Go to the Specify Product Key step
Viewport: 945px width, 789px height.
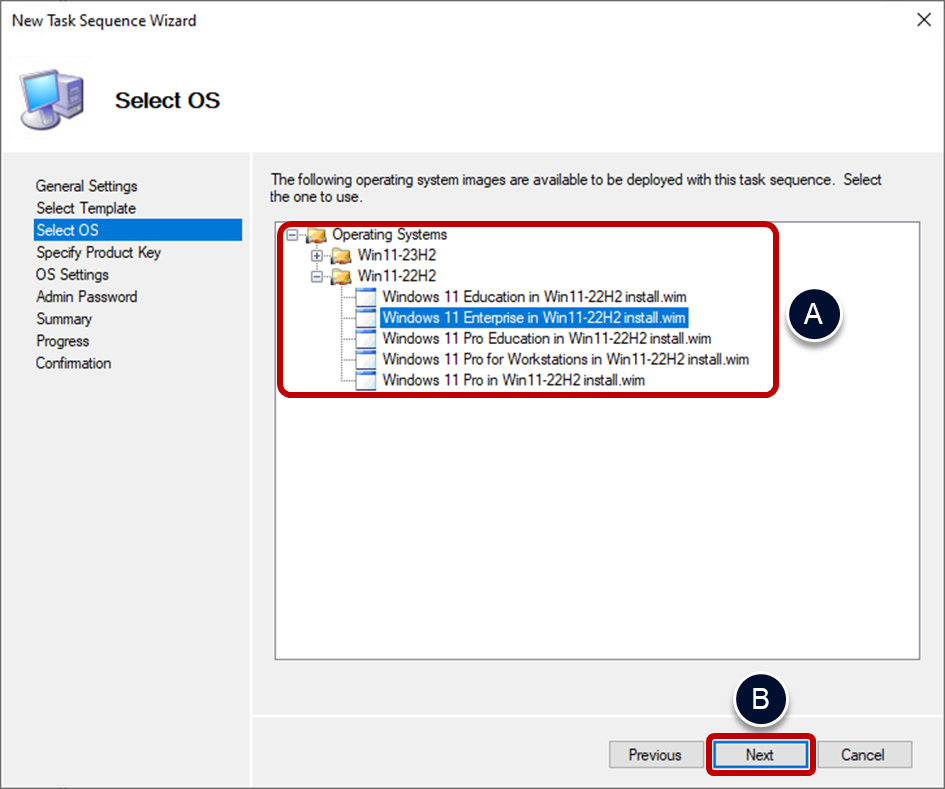tap(98, 252)
